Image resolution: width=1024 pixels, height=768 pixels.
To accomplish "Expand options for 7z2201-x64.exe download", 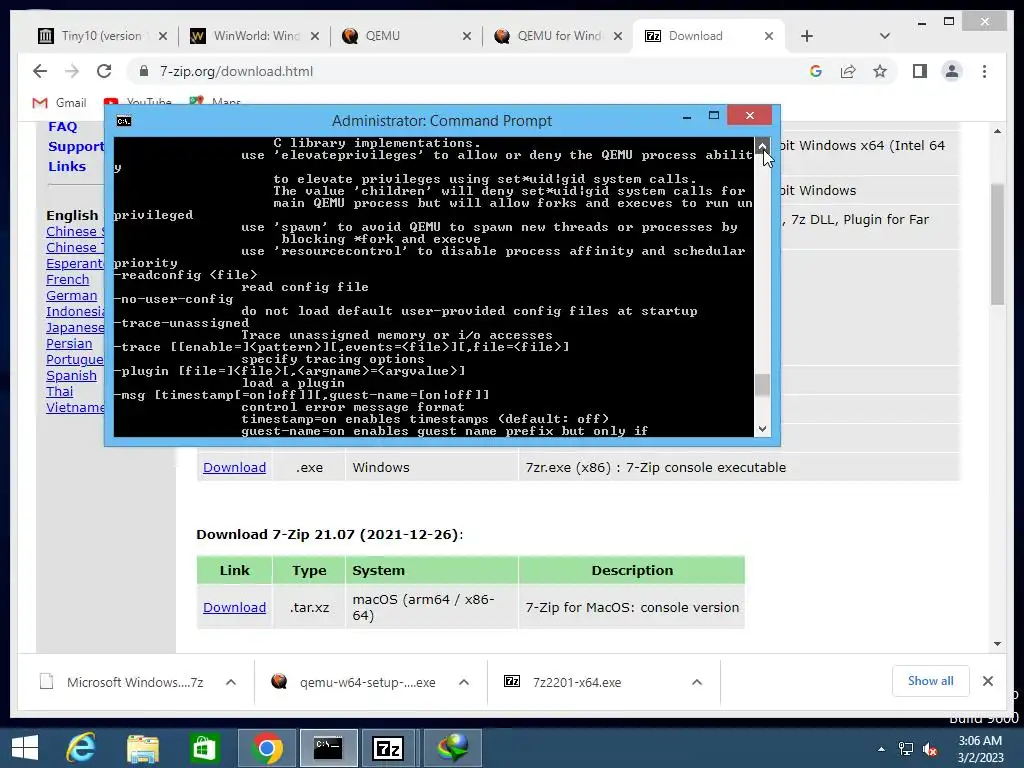I will [697, 682].
